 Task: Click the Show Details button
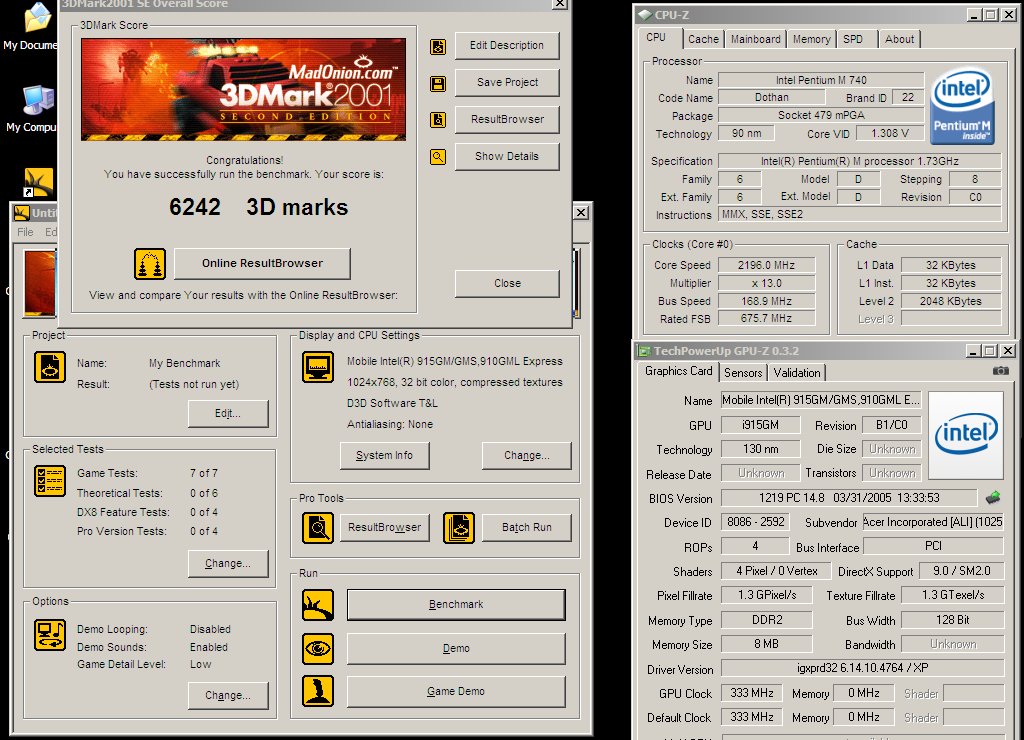[x=507, y=156]
